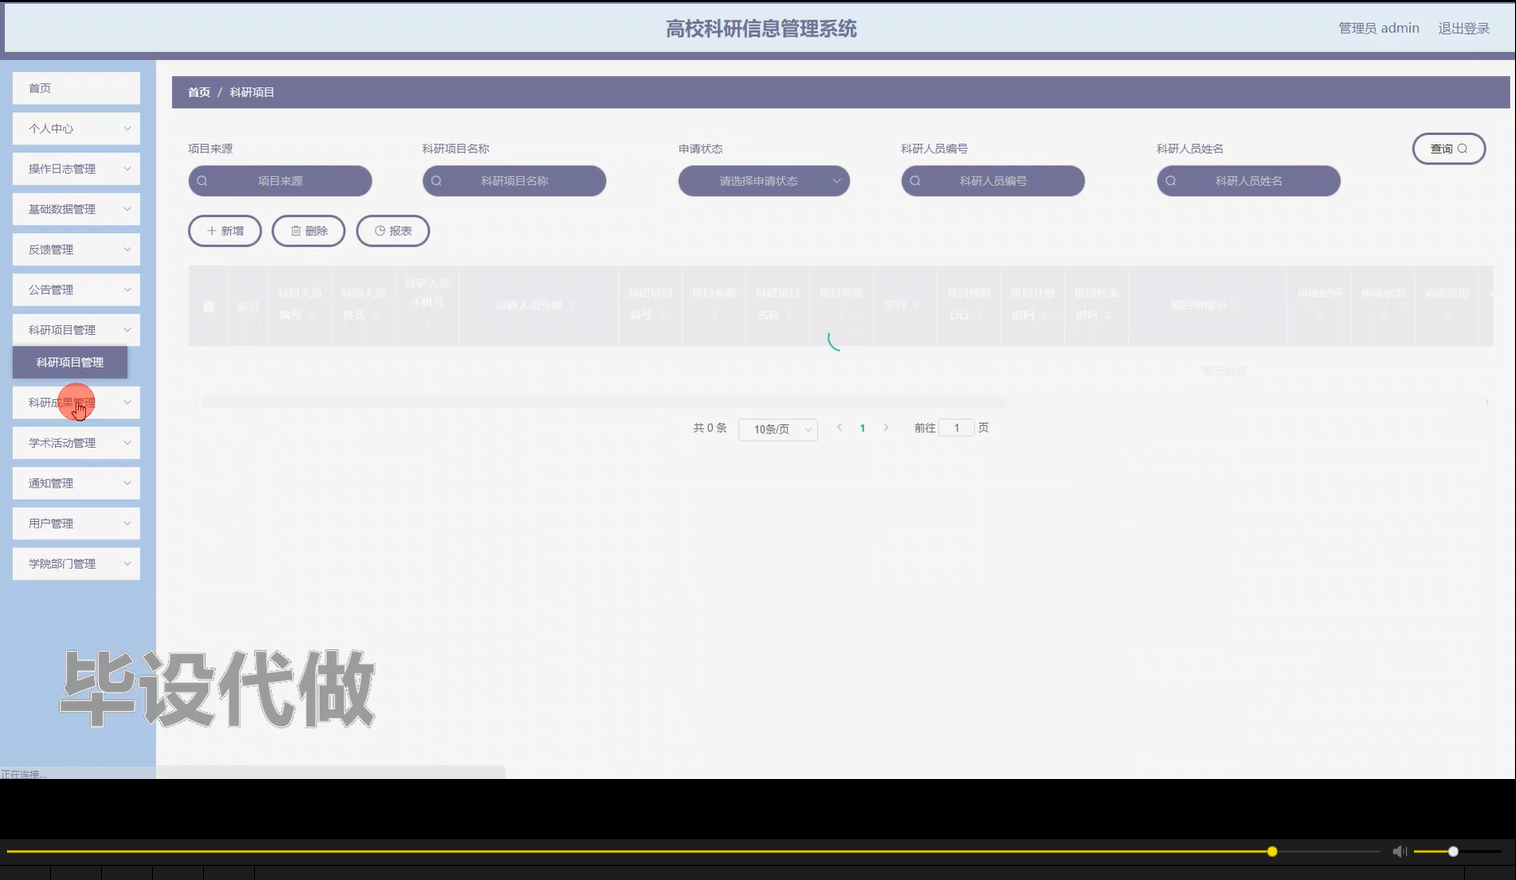Click the search icon inside the 科研人员姓名 field
This screenshot has width=1516, height=880.
point(1170,180)
